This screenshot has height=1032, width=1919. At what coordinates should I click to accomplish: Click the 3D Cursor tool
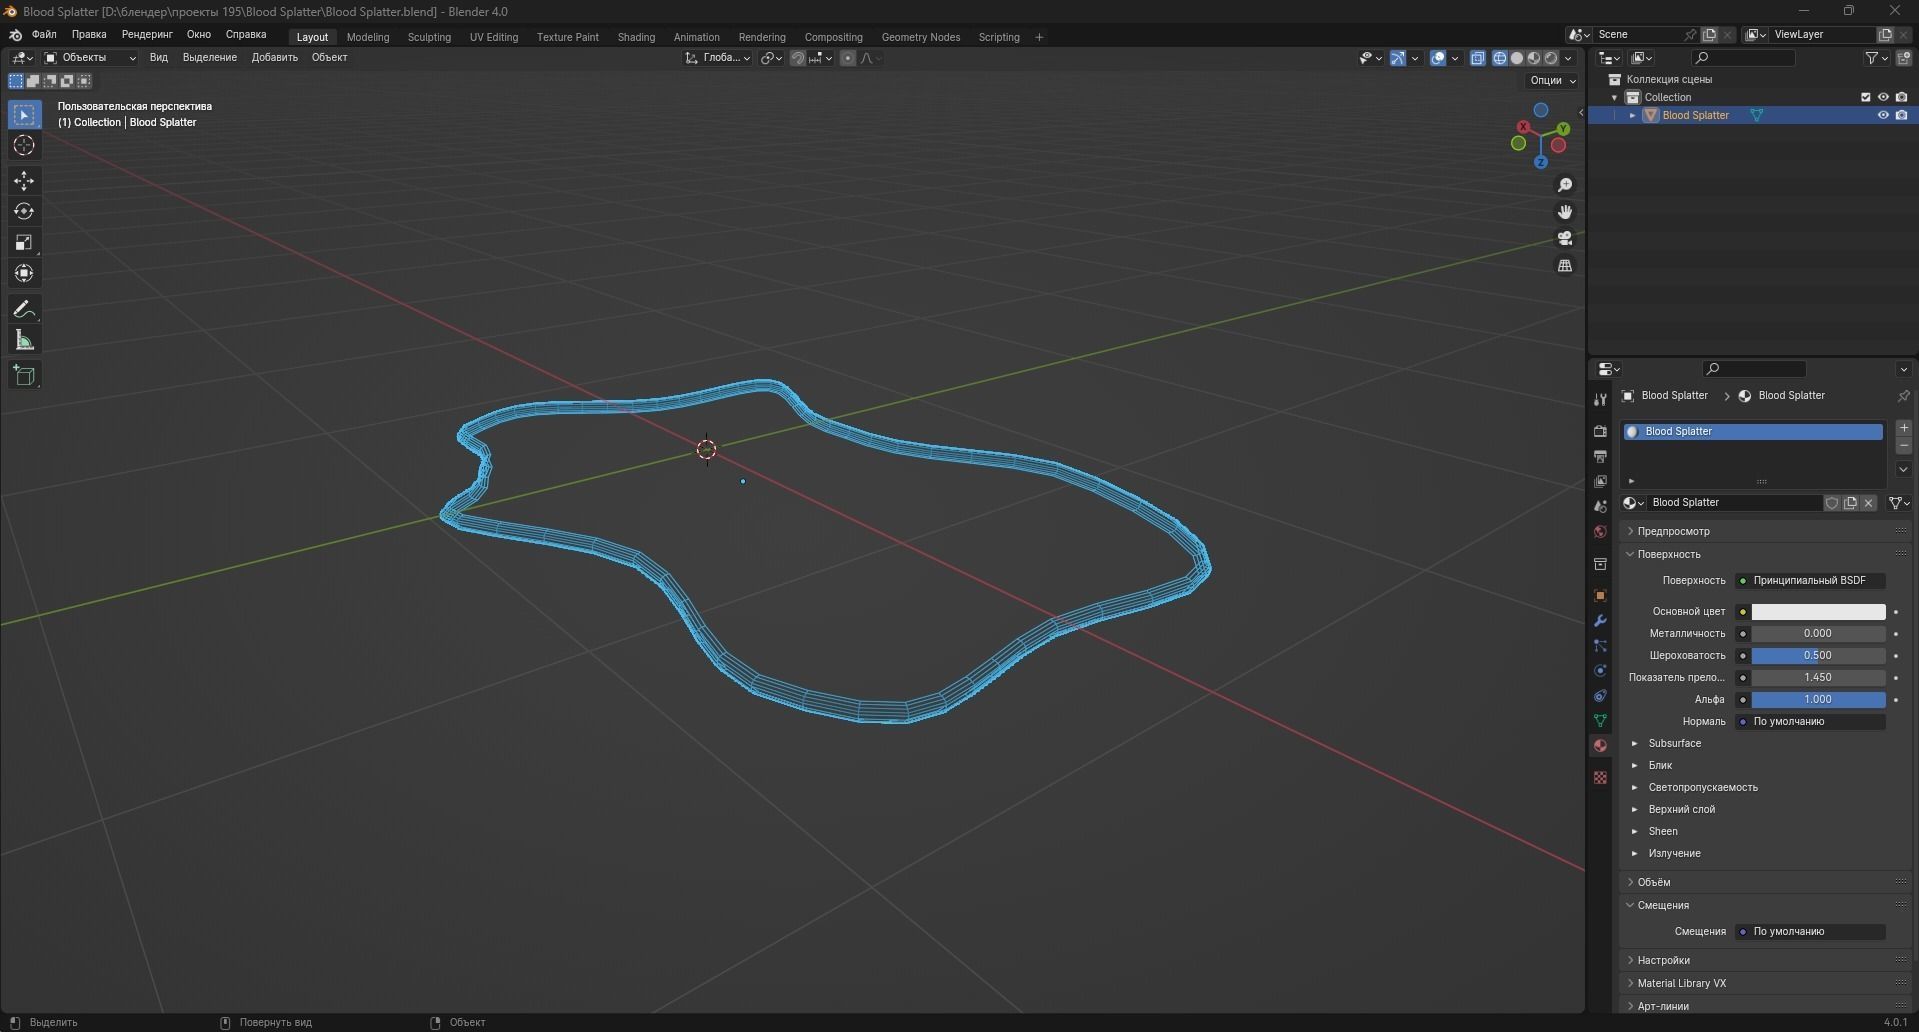click(x=24, y=146)
